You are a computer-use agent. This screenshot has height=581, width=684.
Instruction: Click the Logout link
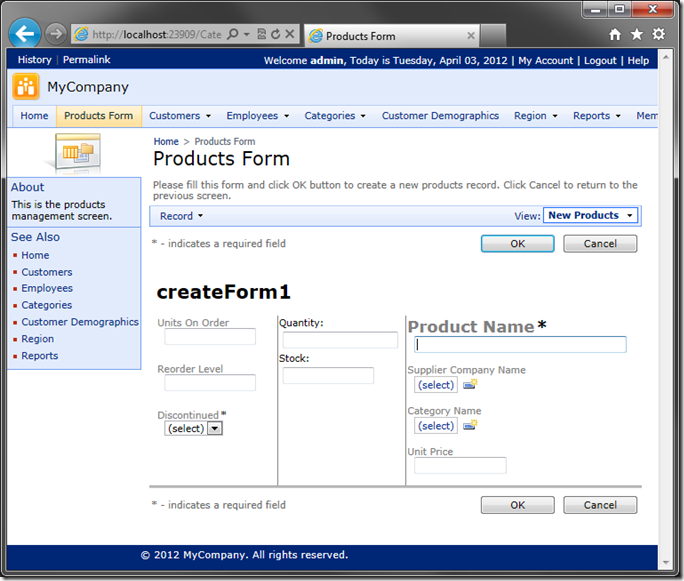[x=600, y=61]
